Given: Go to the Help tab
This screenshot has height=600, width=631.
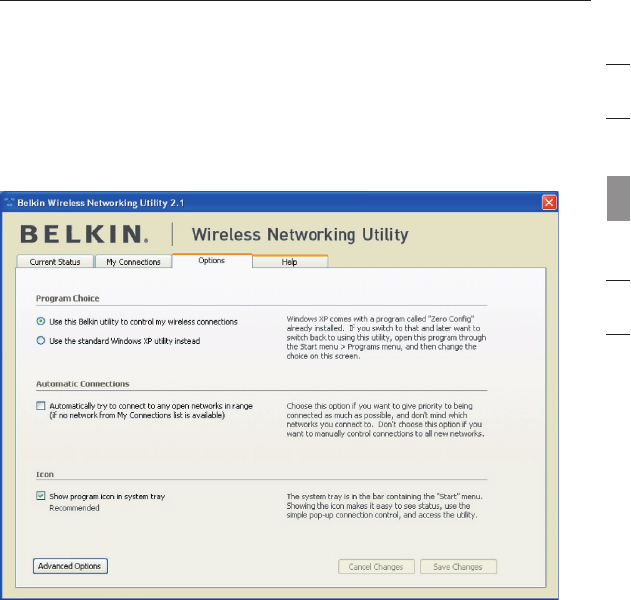Looking at the screenshot, I should tap(289, 262).
